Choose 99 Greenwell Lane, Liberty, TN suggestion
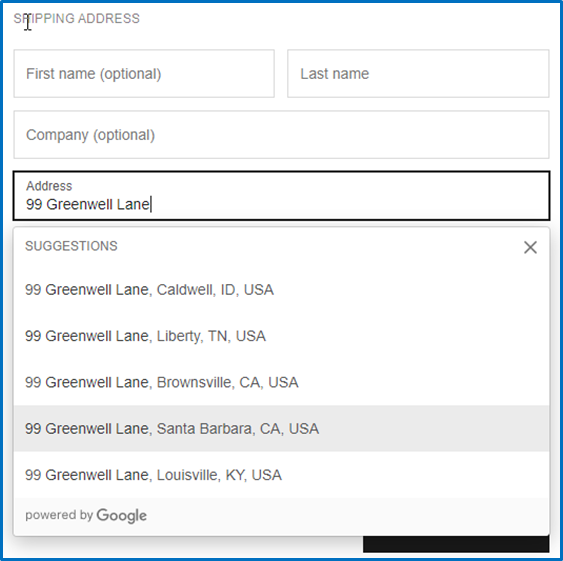563x561 pixels. point(282,336)
